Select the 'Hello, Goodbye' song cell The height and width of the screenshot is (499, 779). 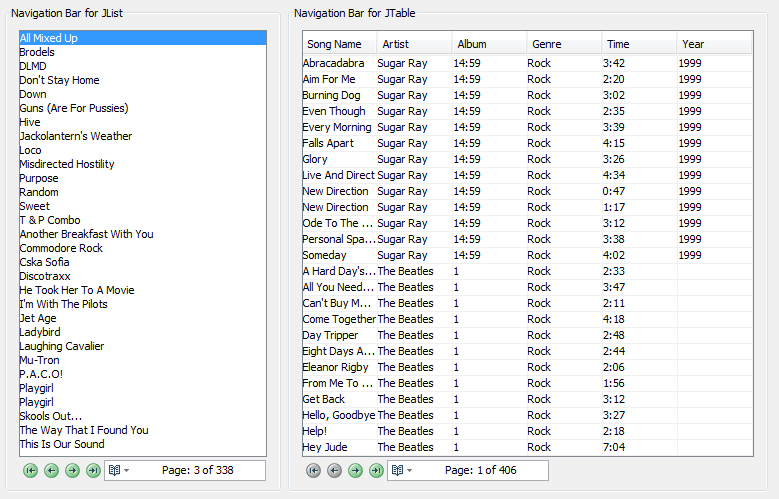click(x=339, y=415)
